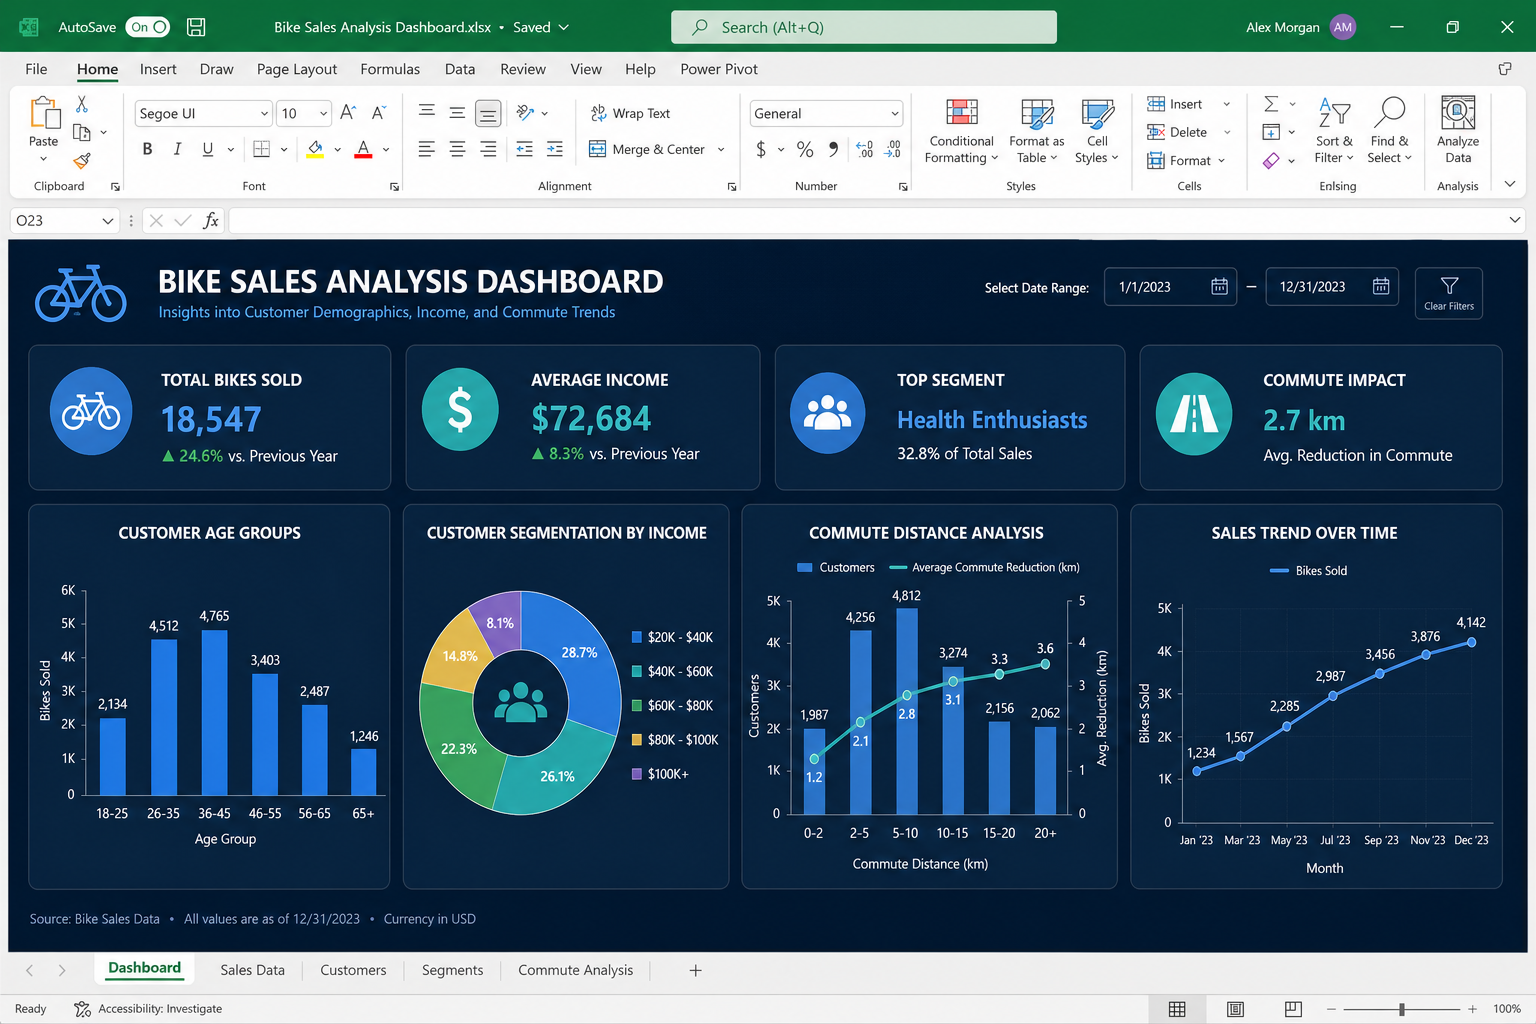Open the end date calendar icon

coord(1380,287)
